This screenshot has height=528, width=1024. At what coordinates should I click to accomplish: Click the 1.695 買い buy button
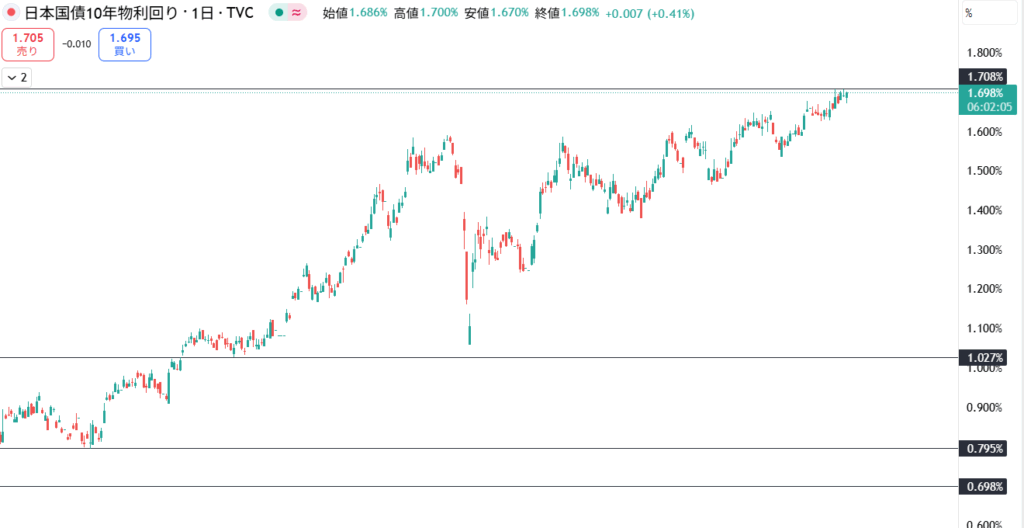pos(125,44)
